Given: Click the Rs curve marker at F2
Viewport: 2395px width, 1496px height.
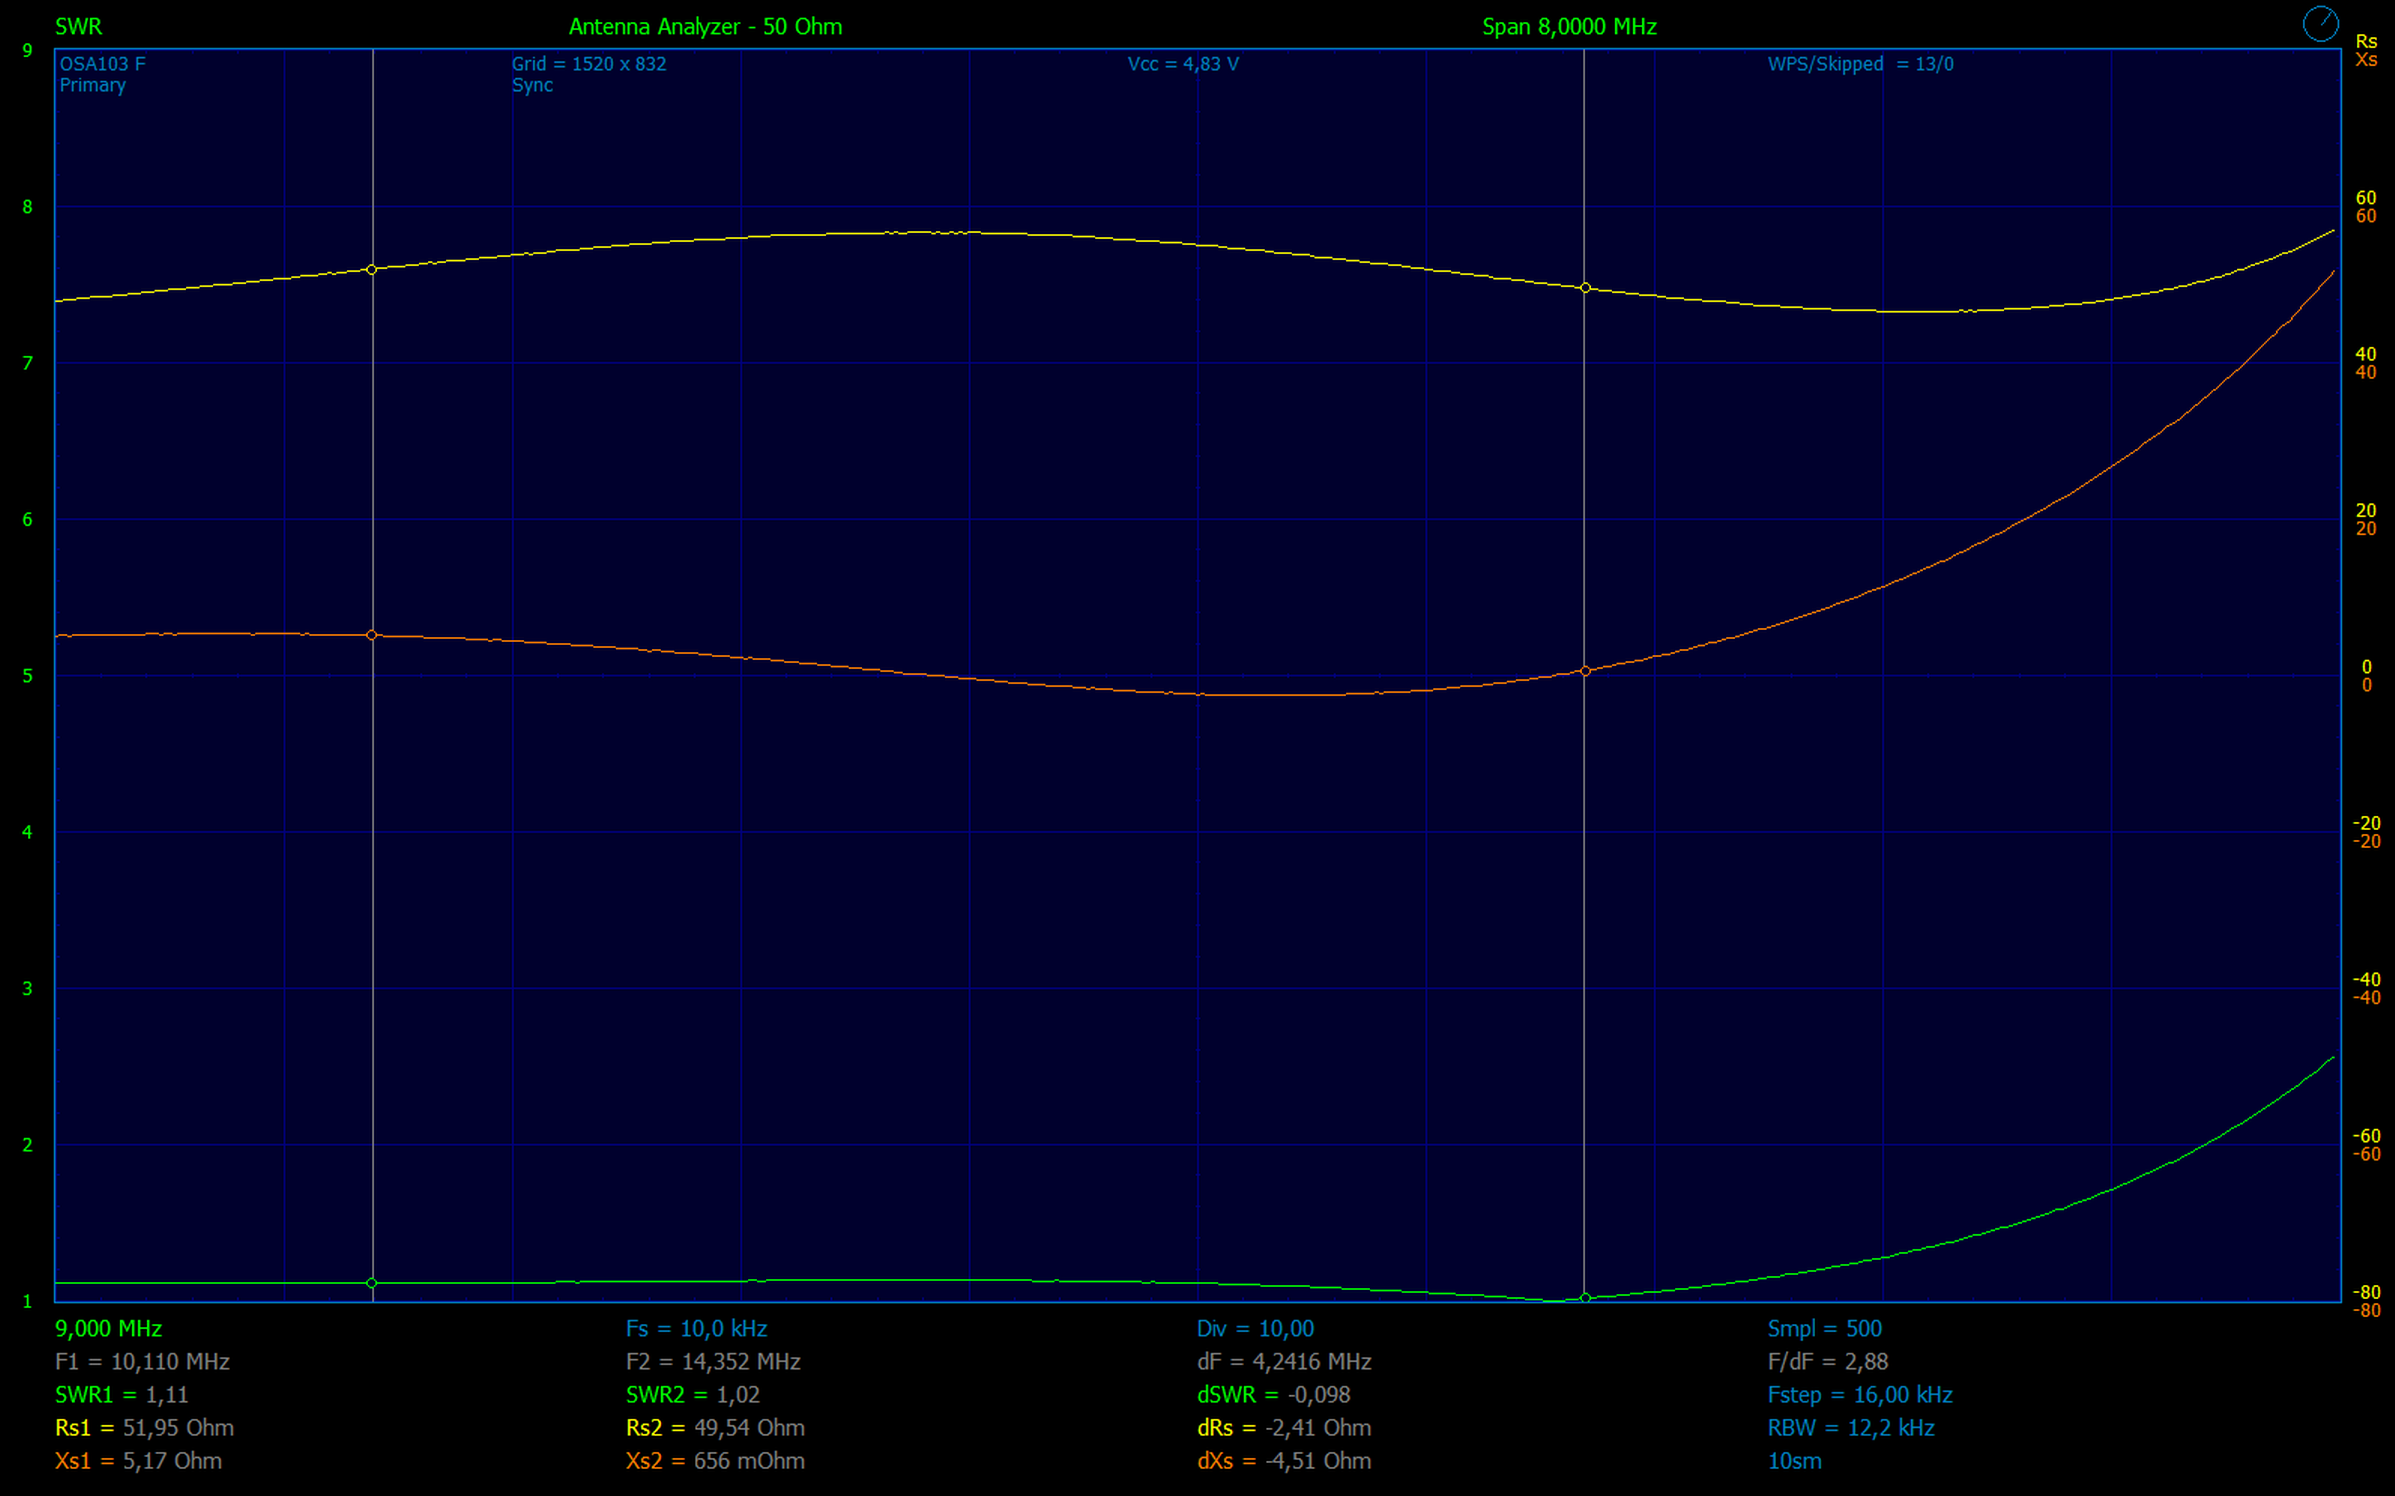Looking at the screenshot, I should point(1585,288).
